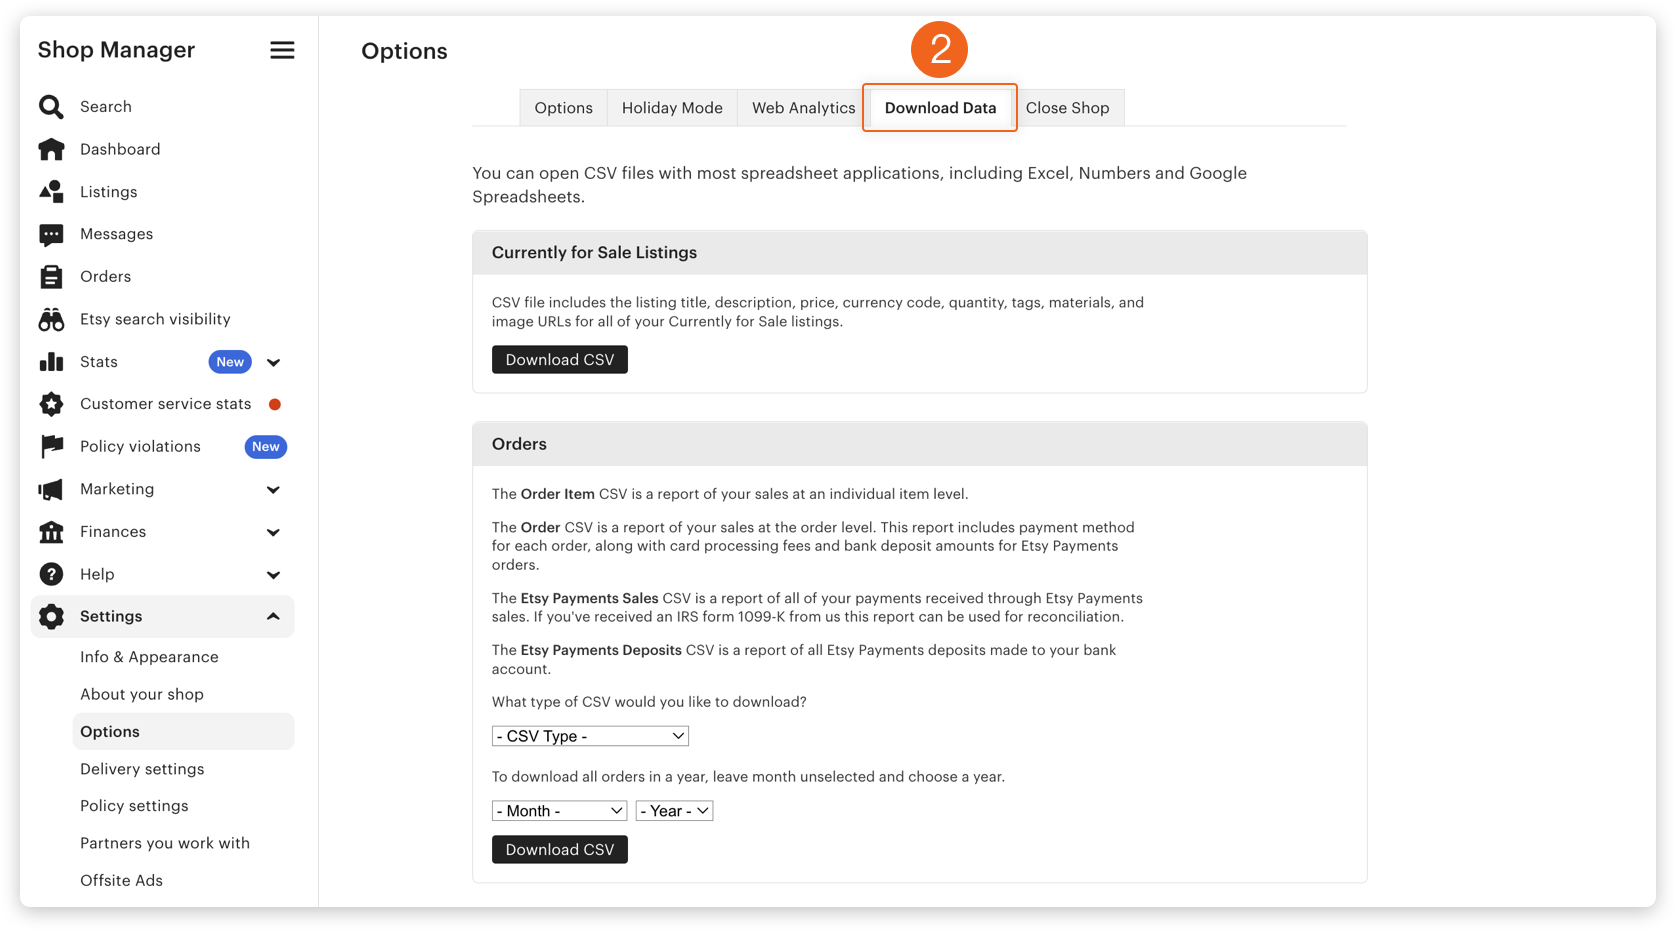Expand the Marketing section chevron

273,490
